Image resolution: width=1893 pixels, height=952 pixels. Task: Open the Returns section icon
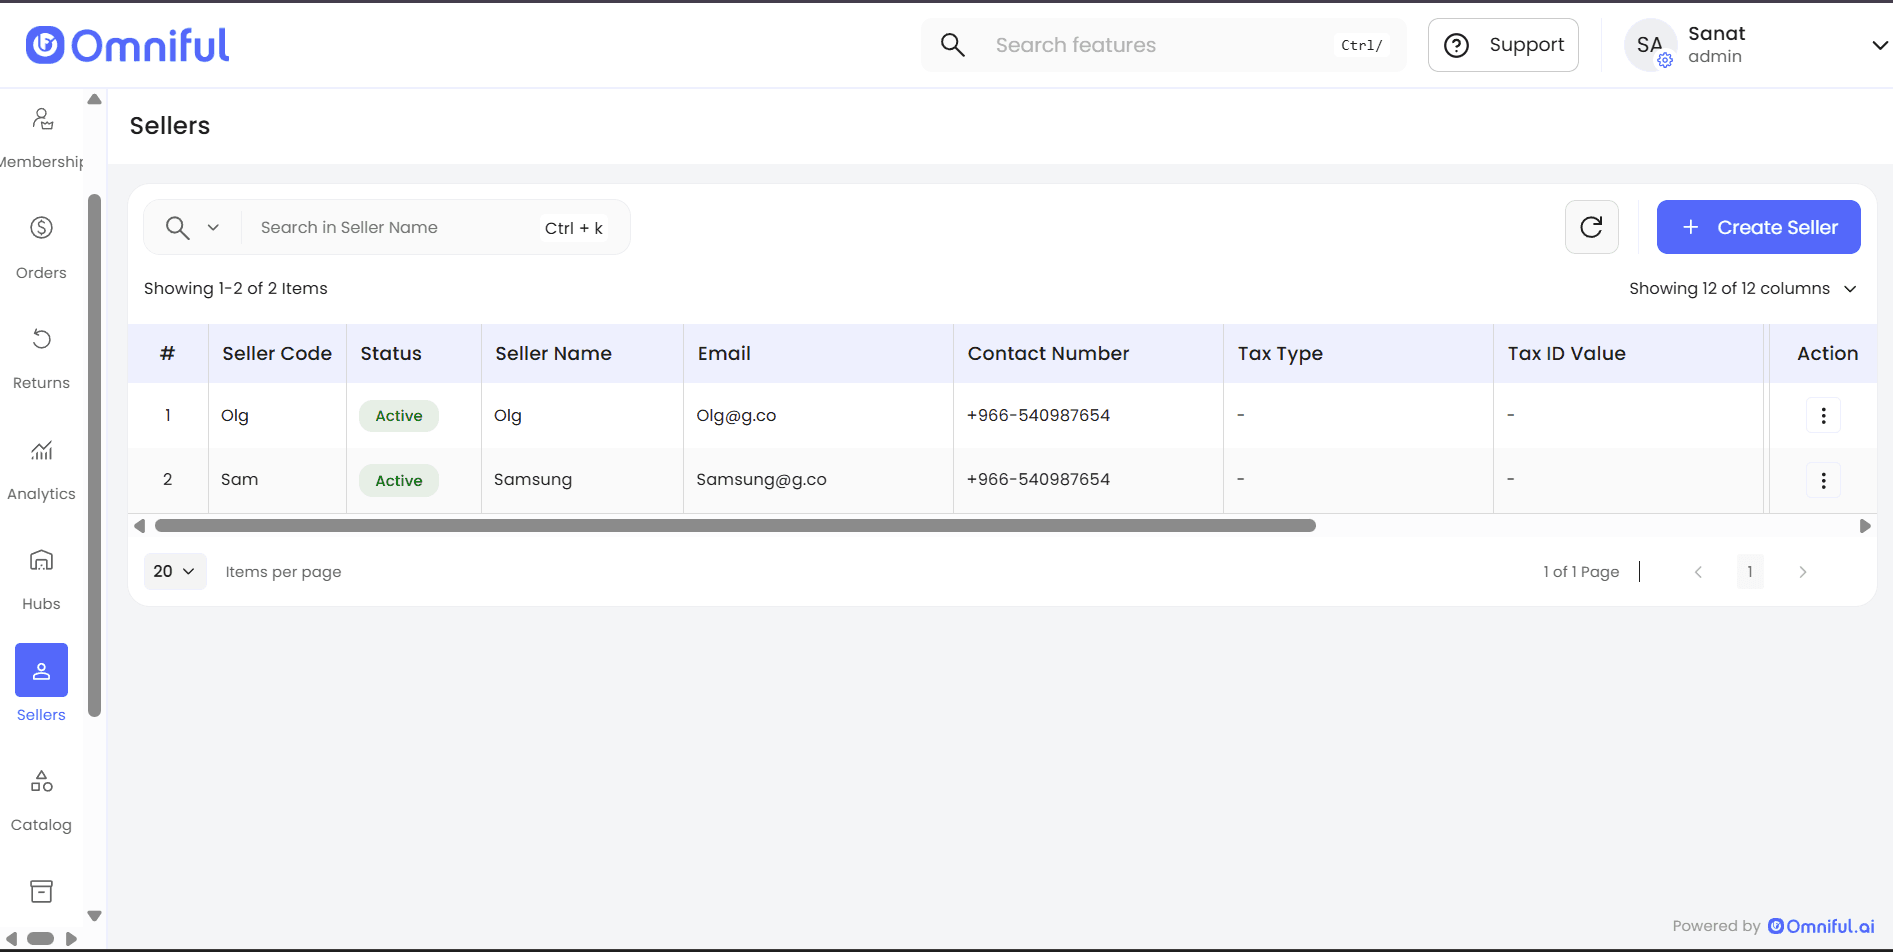(x=41, y=339)
